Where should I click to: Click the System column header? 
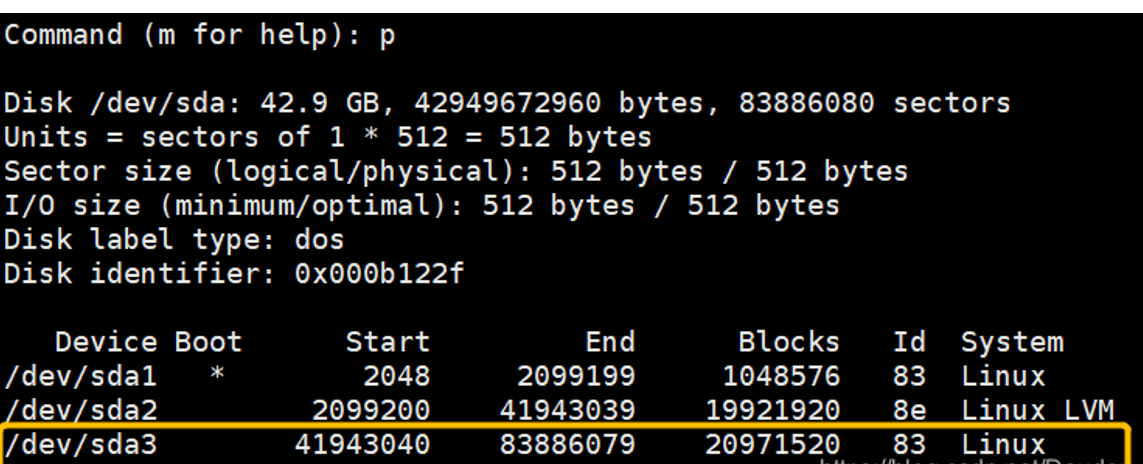[1011, 342]
